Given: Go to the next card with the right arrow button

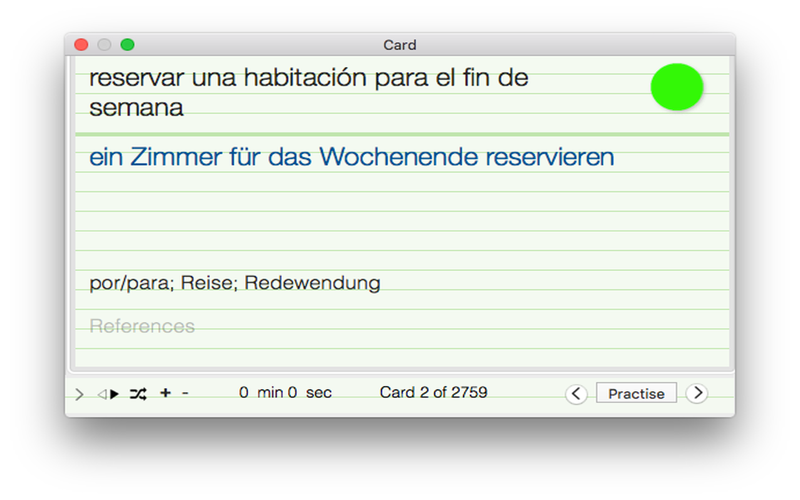Looking at the screenshot, I should coord(697,393).
